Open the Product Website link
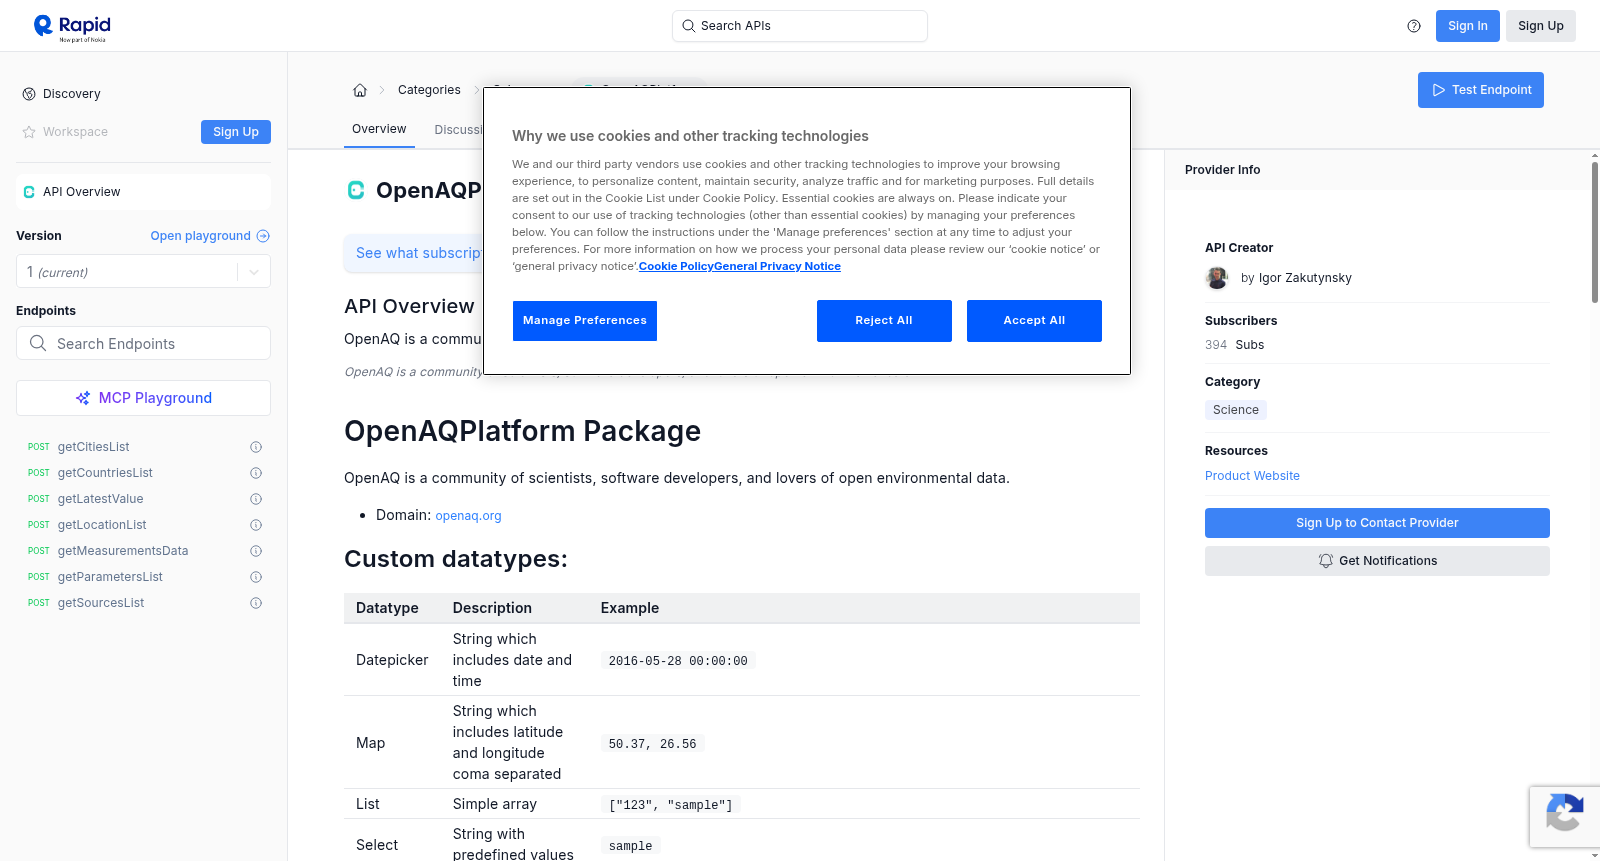 tap(1252, 476)
